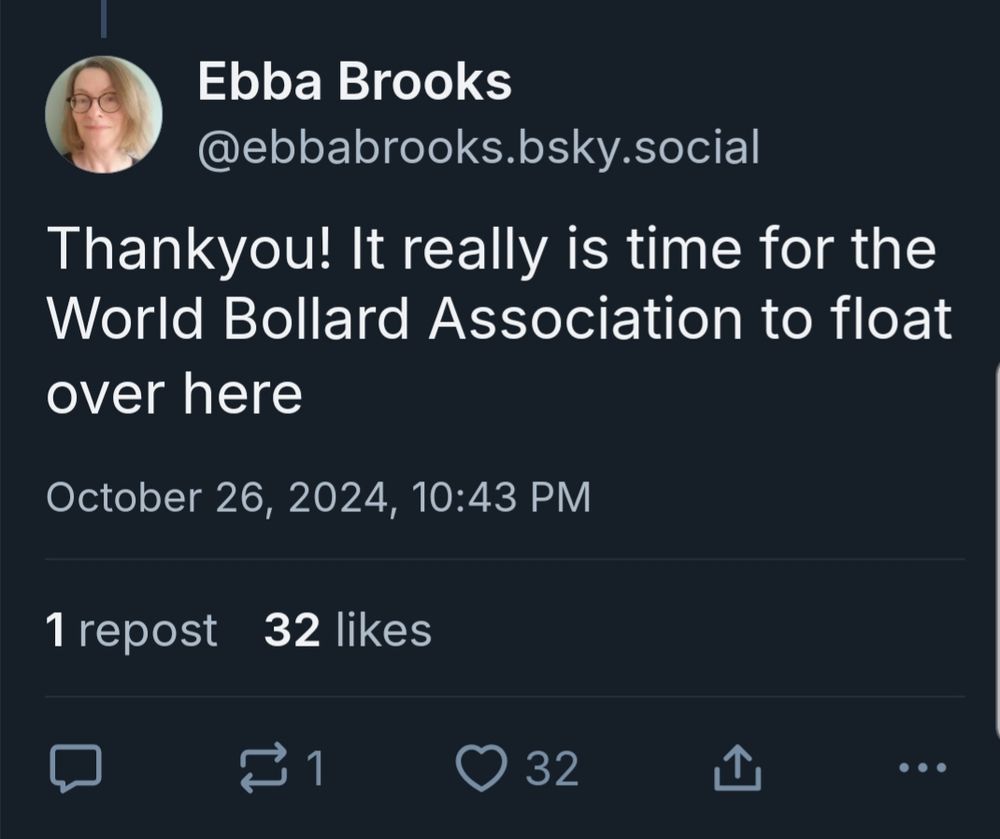Click the repost count next to arrows

point(313,766)
